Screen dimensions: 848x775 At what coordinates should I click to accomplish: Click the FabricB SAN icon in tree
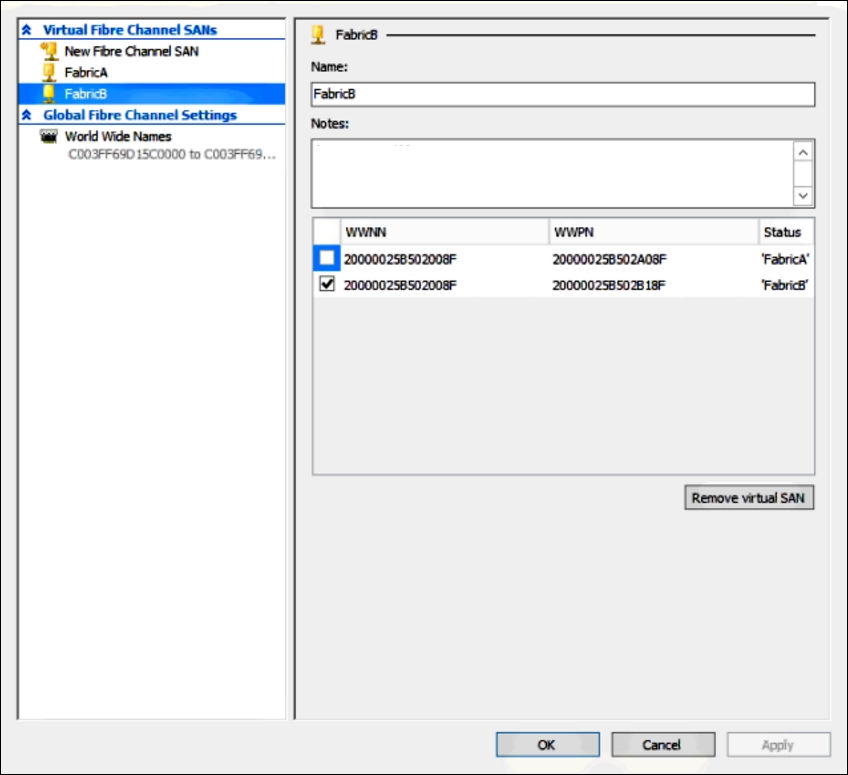(49, 94)
